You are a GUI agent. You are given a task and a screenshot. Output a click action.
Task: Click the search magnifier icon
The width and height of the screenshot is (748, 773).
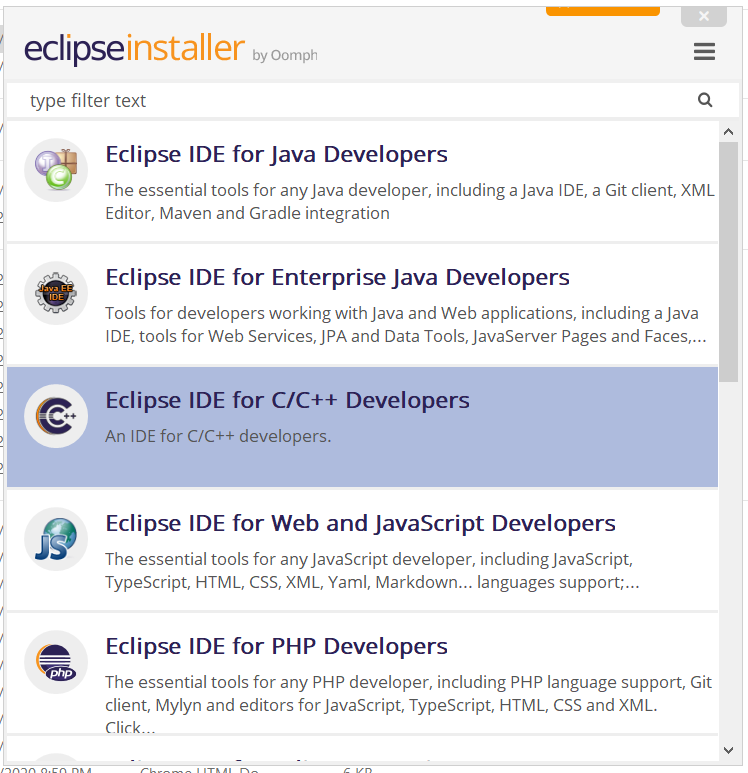point(705,100)
